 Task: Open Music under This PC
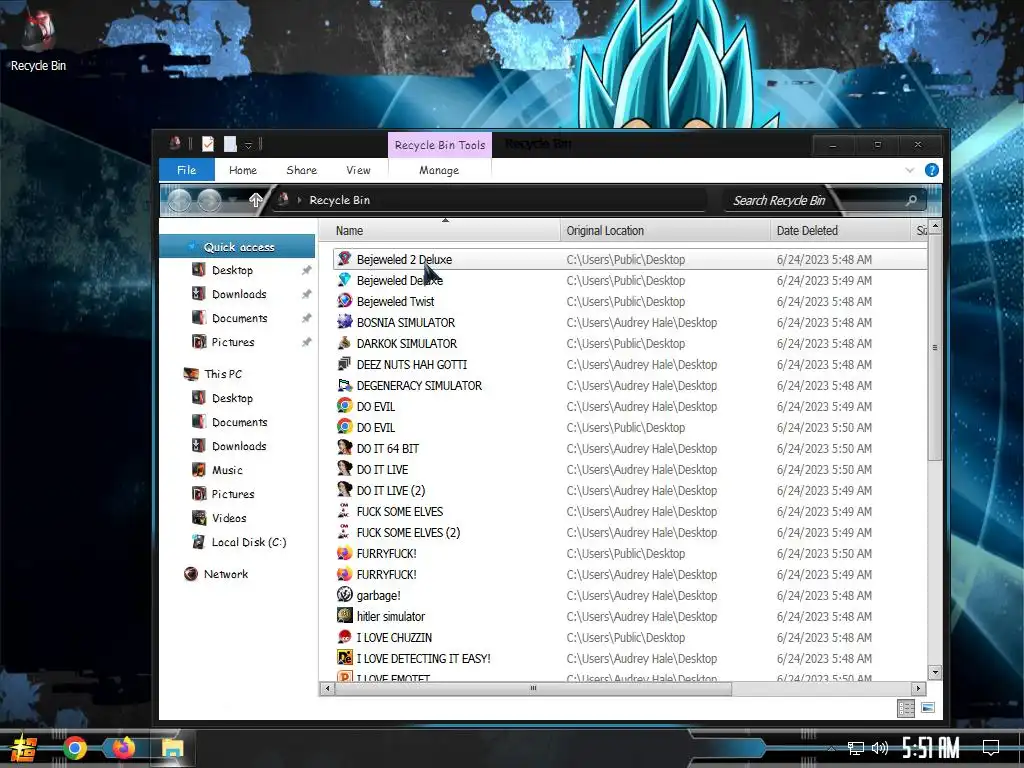click(227, 470)
